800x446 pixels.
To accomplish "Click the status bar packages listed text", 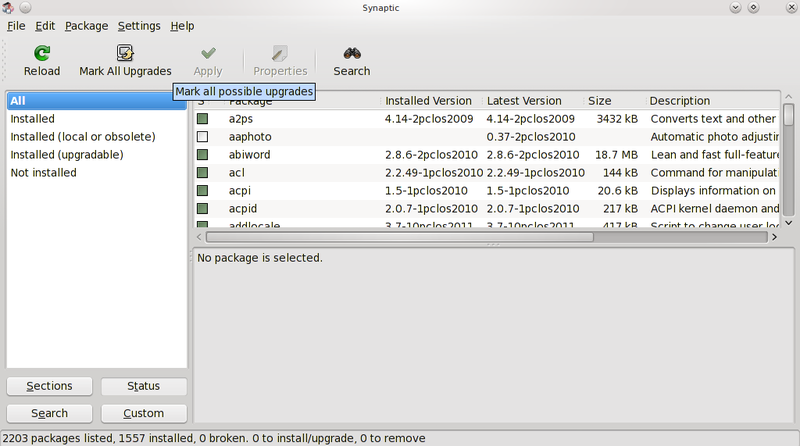I will tap(214, 438).
